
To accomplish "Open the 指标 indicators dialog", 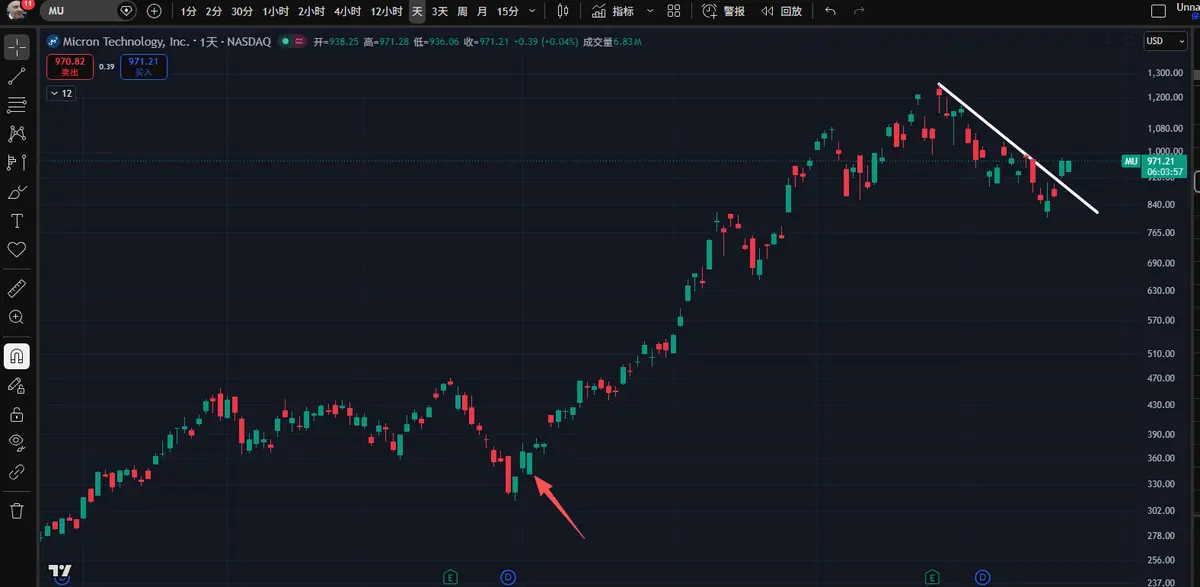I will (612, 11).
